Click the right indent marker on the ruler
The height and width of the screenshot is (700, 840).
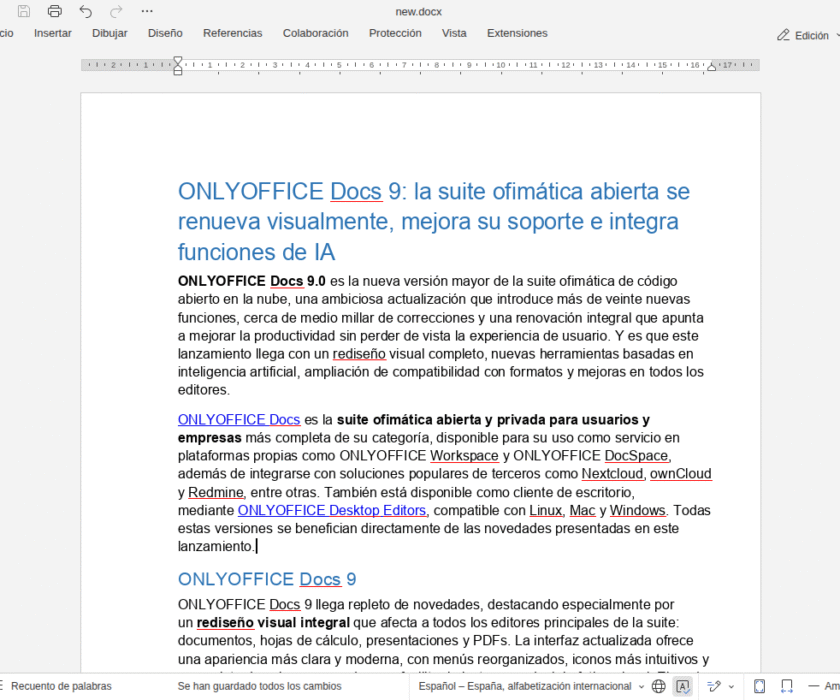pyautogui.click(x=711, y=67)
